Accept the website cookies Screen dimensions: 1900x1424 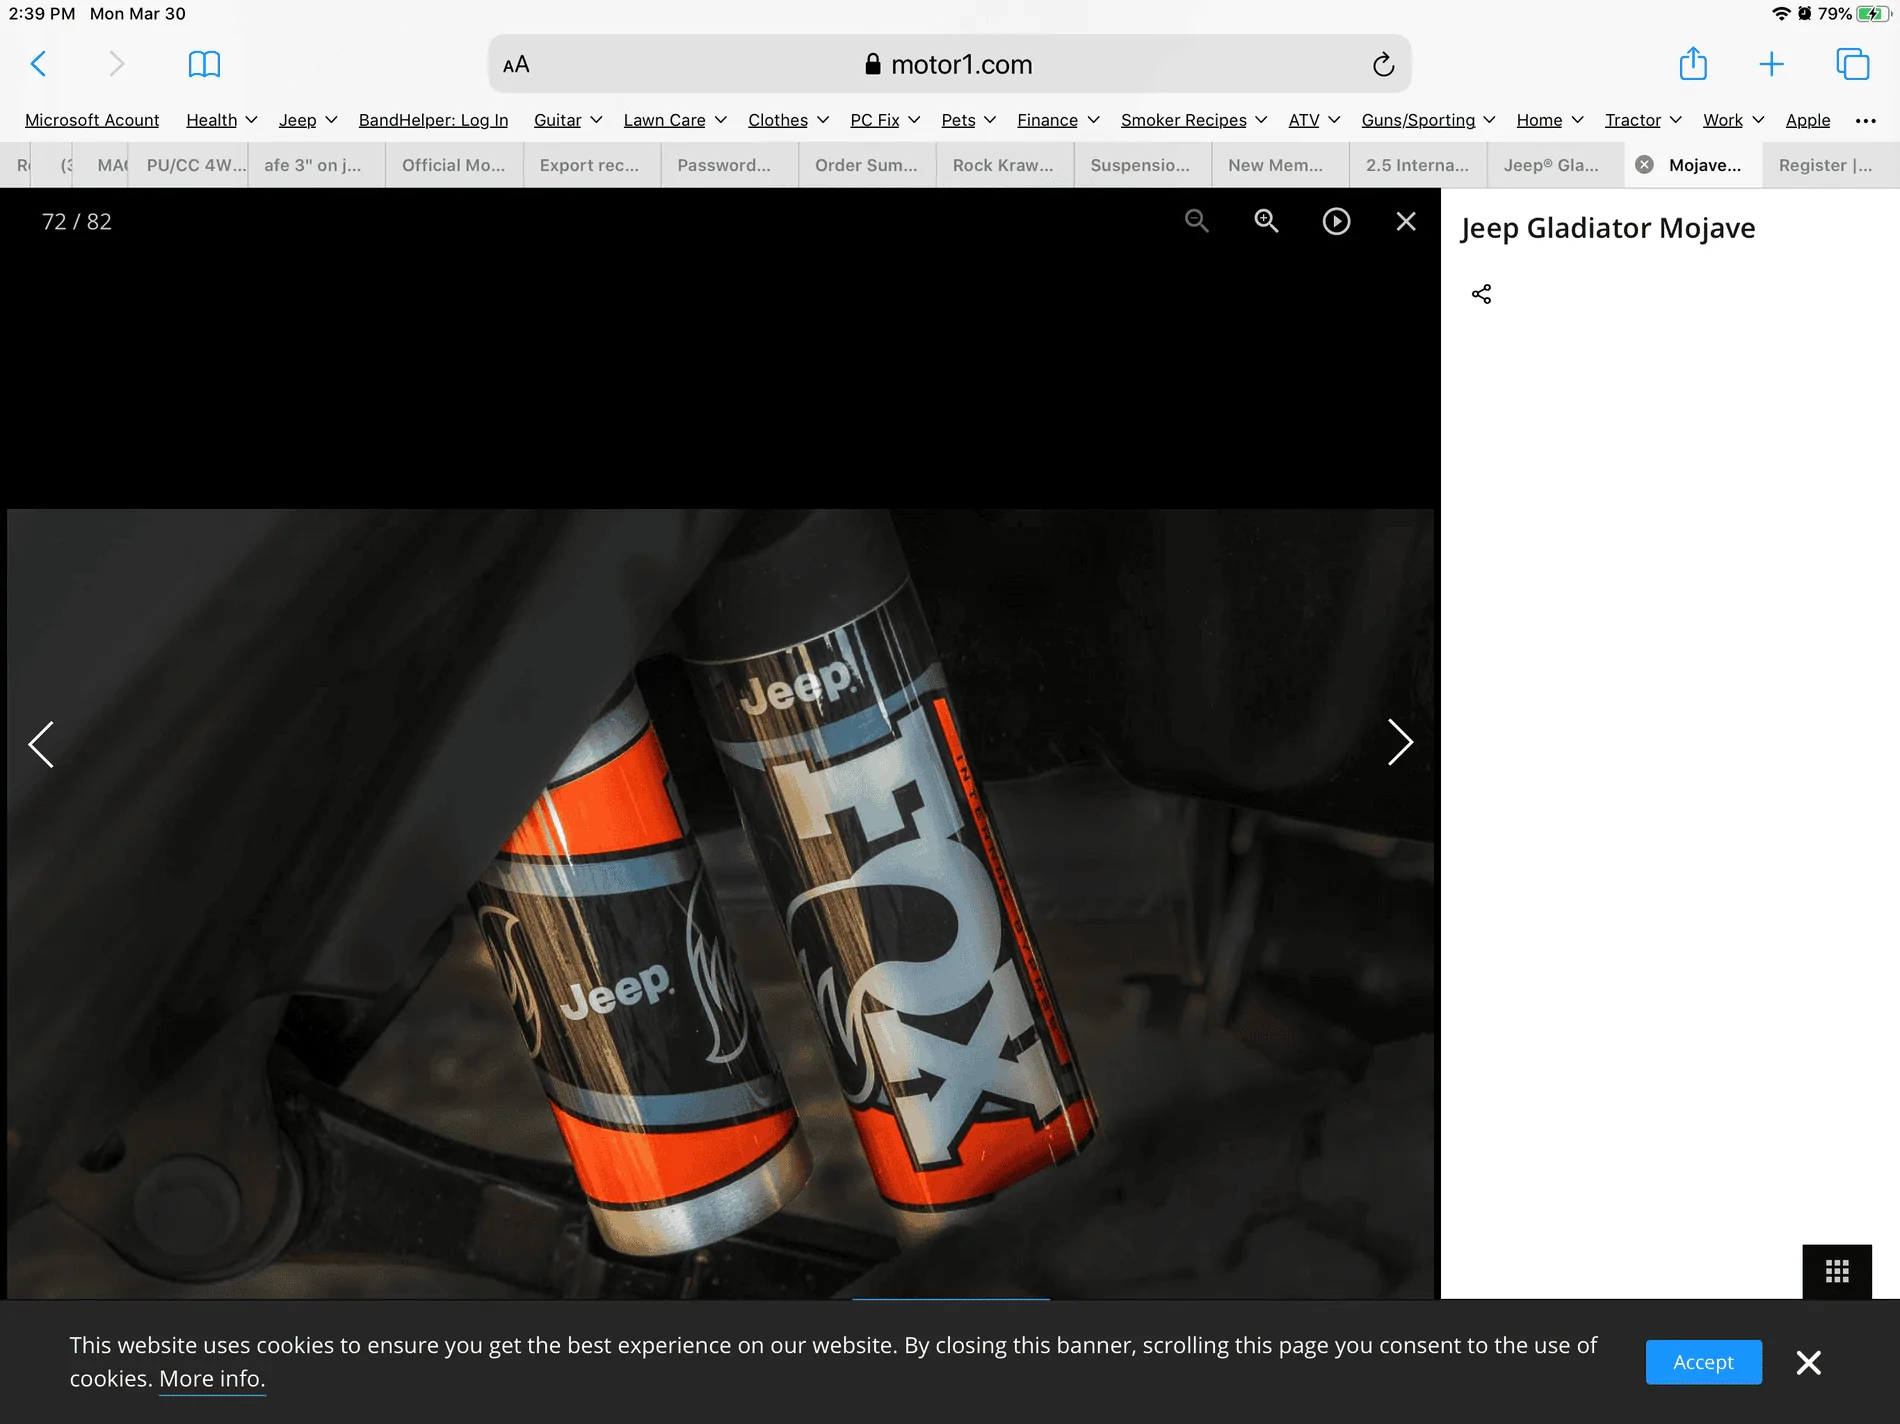coord(1703,1362)
